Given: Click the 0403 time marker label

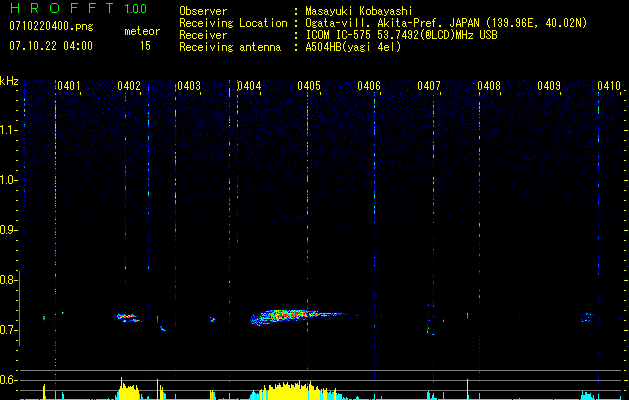Looking at the screenshot, I should click(x=189, y=86).
